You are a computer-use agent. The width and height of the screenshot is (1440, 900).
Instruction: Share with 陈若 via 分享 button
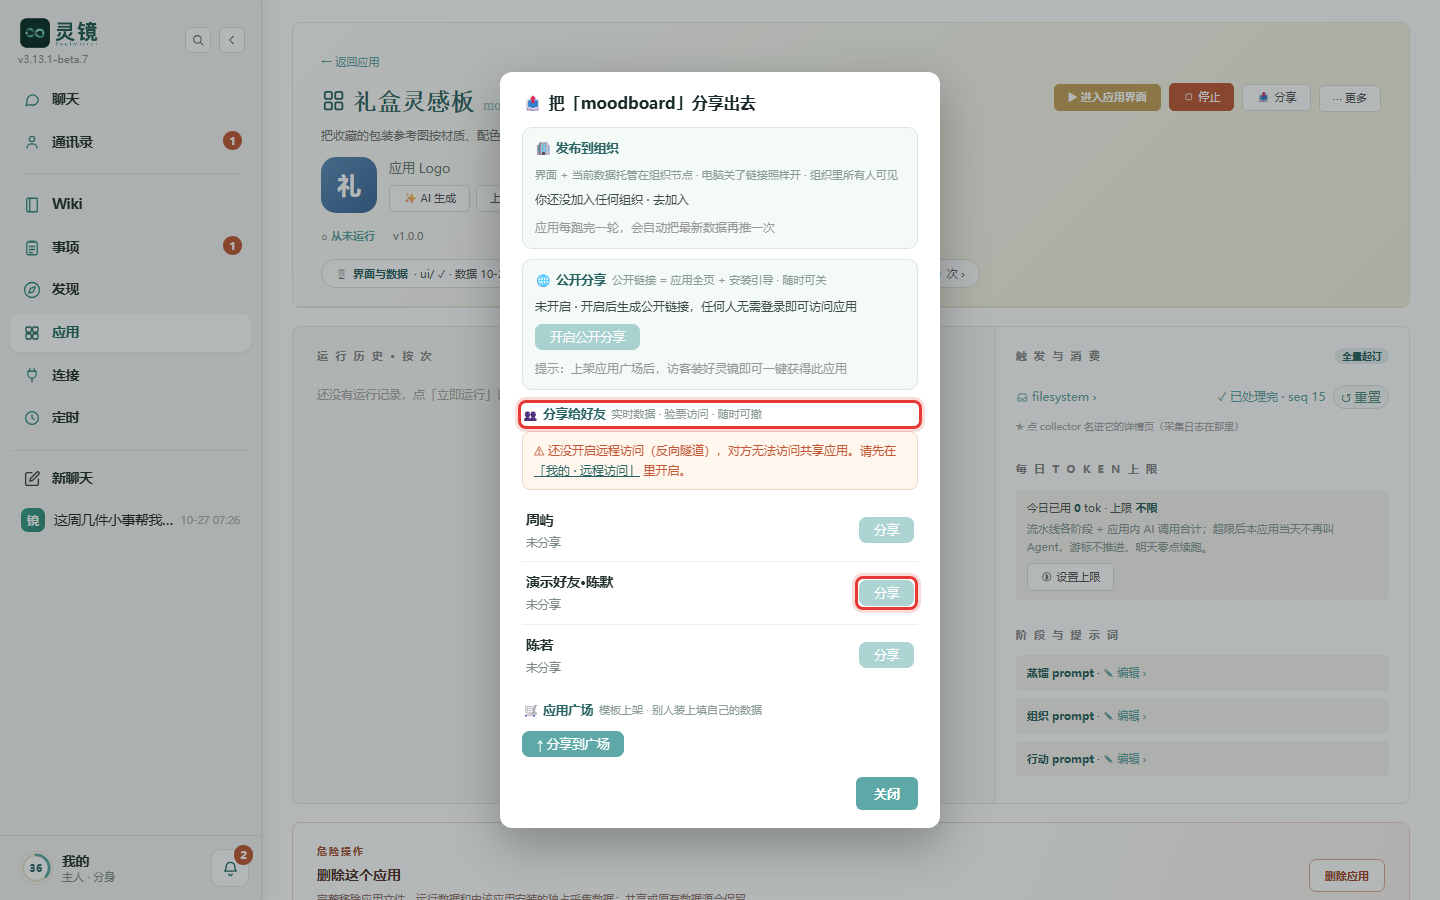click(886, 655)
